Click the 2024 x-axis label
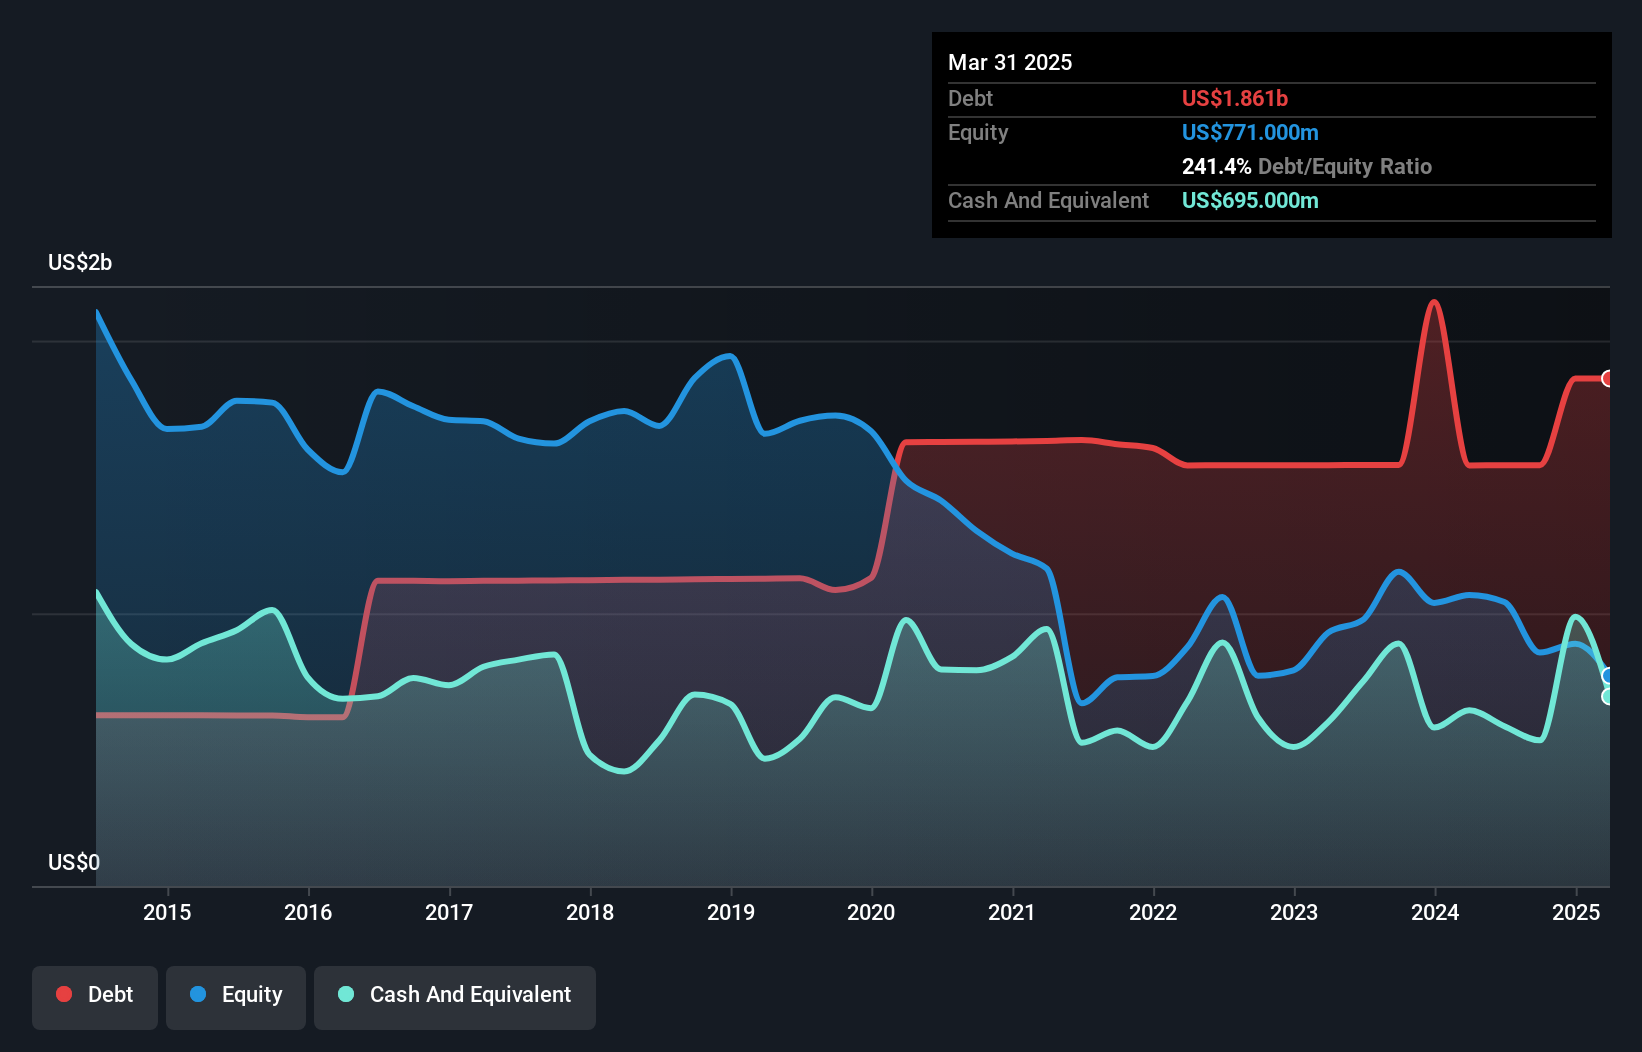The image size is (1642, 1052). [1435, 912]
